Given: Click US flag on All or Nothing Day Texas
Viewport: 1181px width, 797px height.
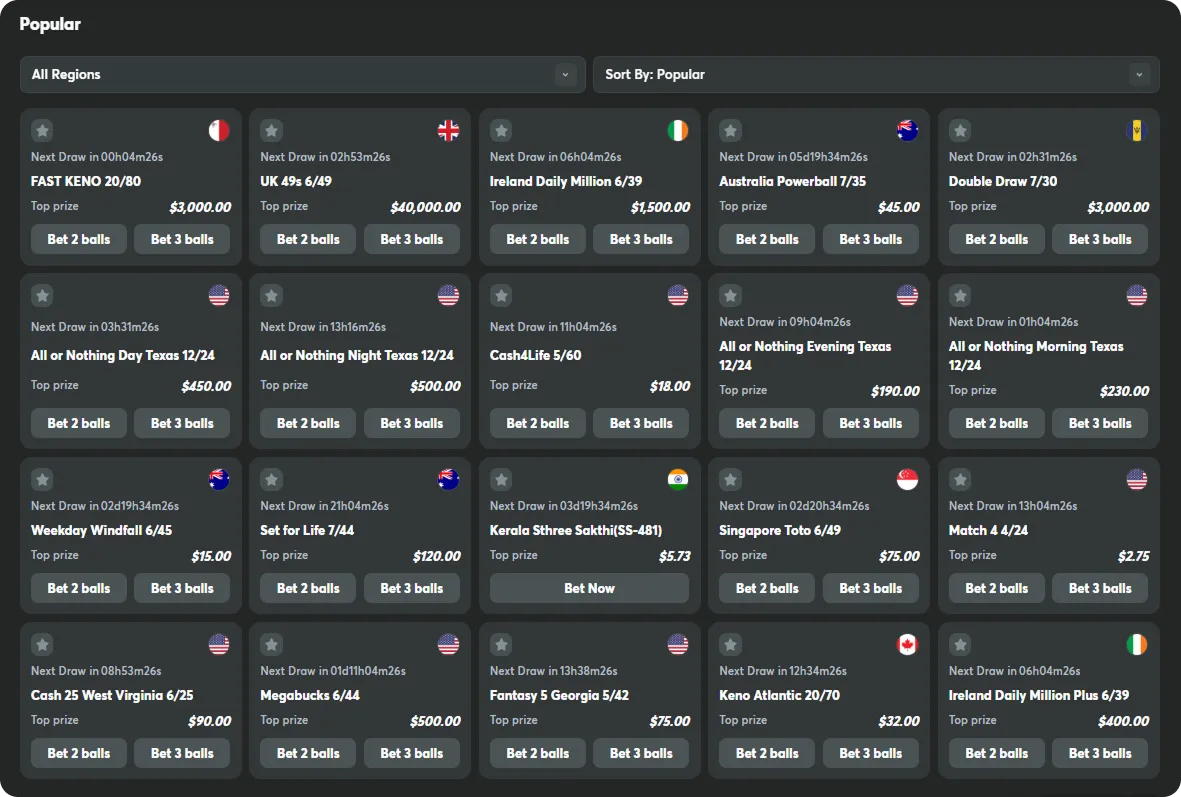Looking at the screenshot, I should (x=219, y=295).
